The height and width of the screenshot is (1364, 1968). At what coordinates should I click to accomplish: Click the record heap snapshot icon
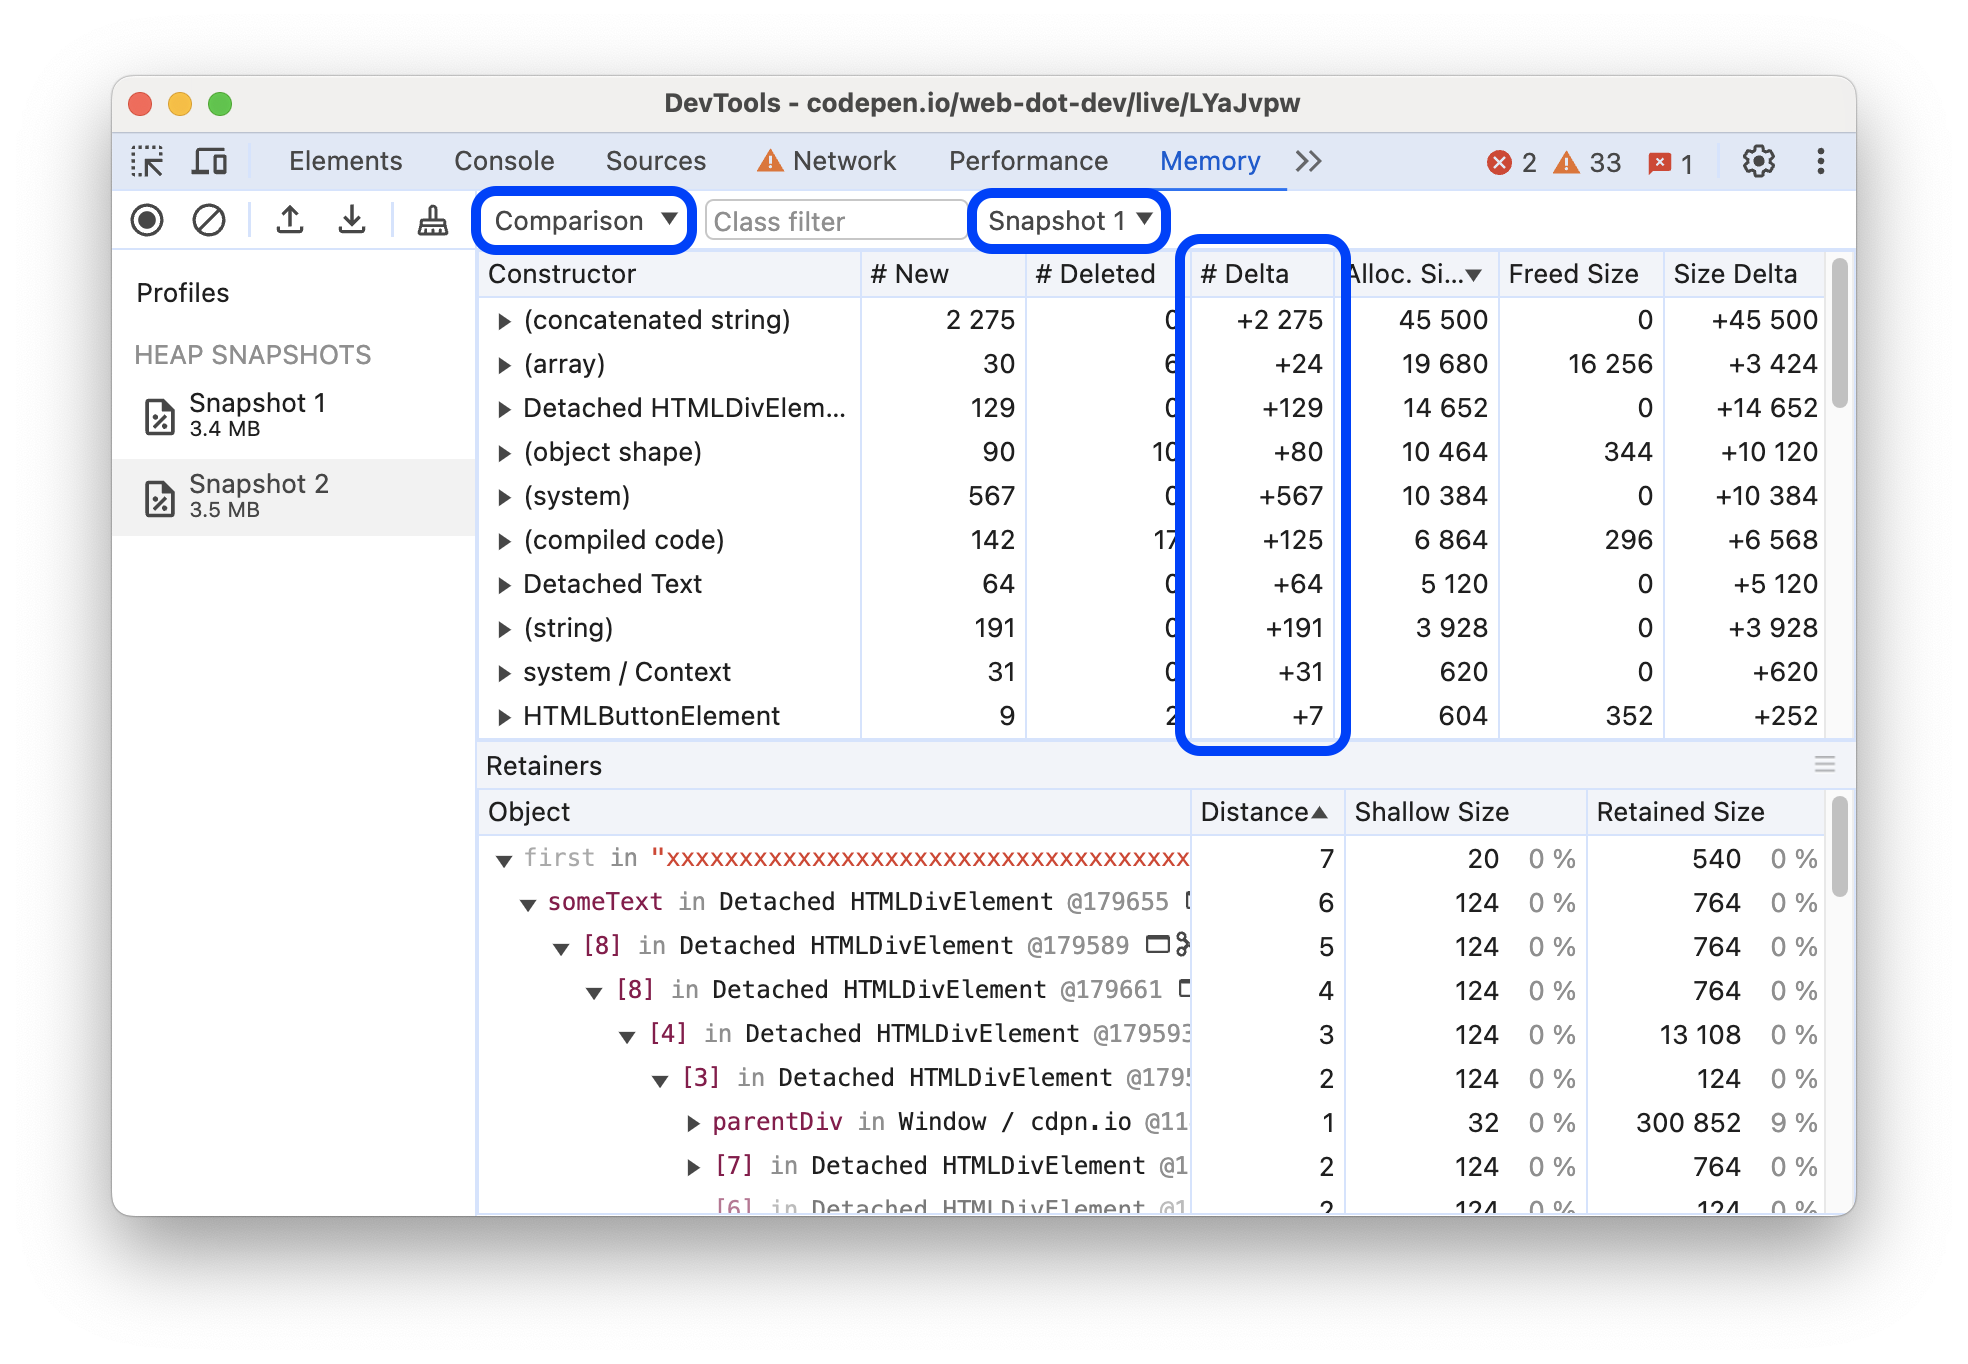pyautogui.click(x=153, y=221)
